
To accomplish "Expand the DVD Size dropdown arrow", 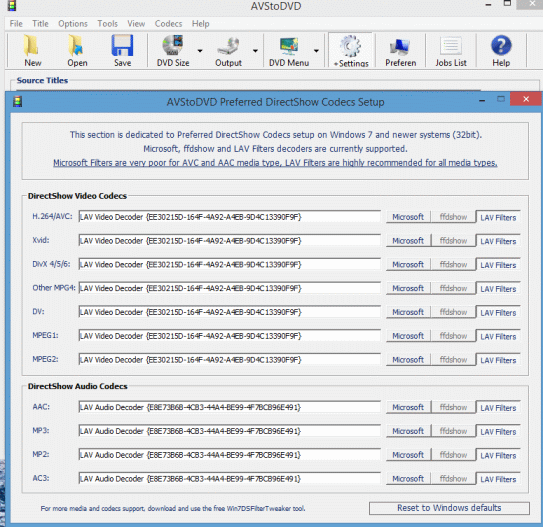I will point(200,51).
